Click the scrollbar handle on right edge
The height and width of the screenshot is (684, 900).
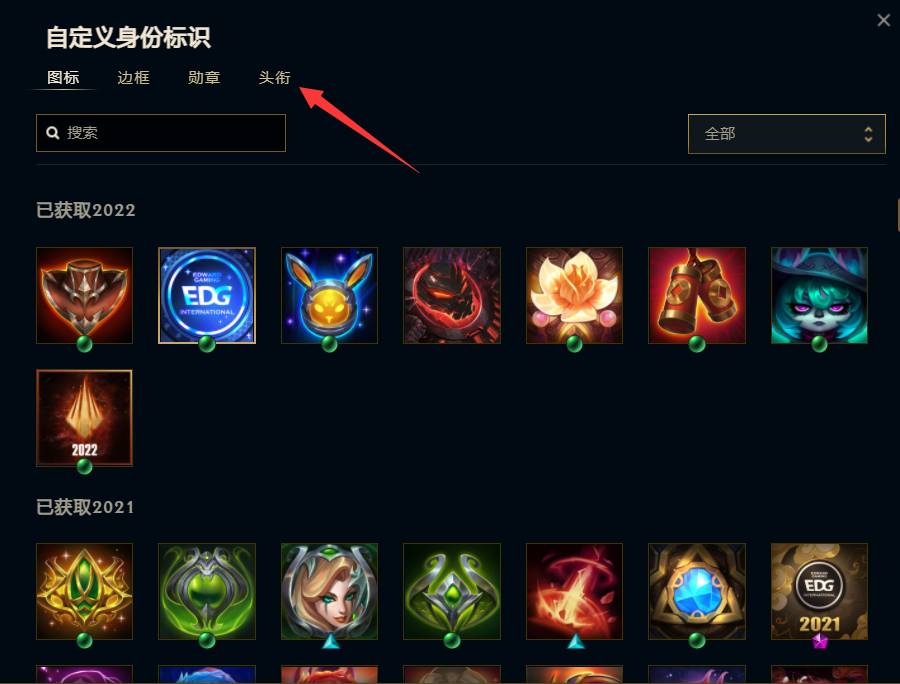click(x=897, y=215)
